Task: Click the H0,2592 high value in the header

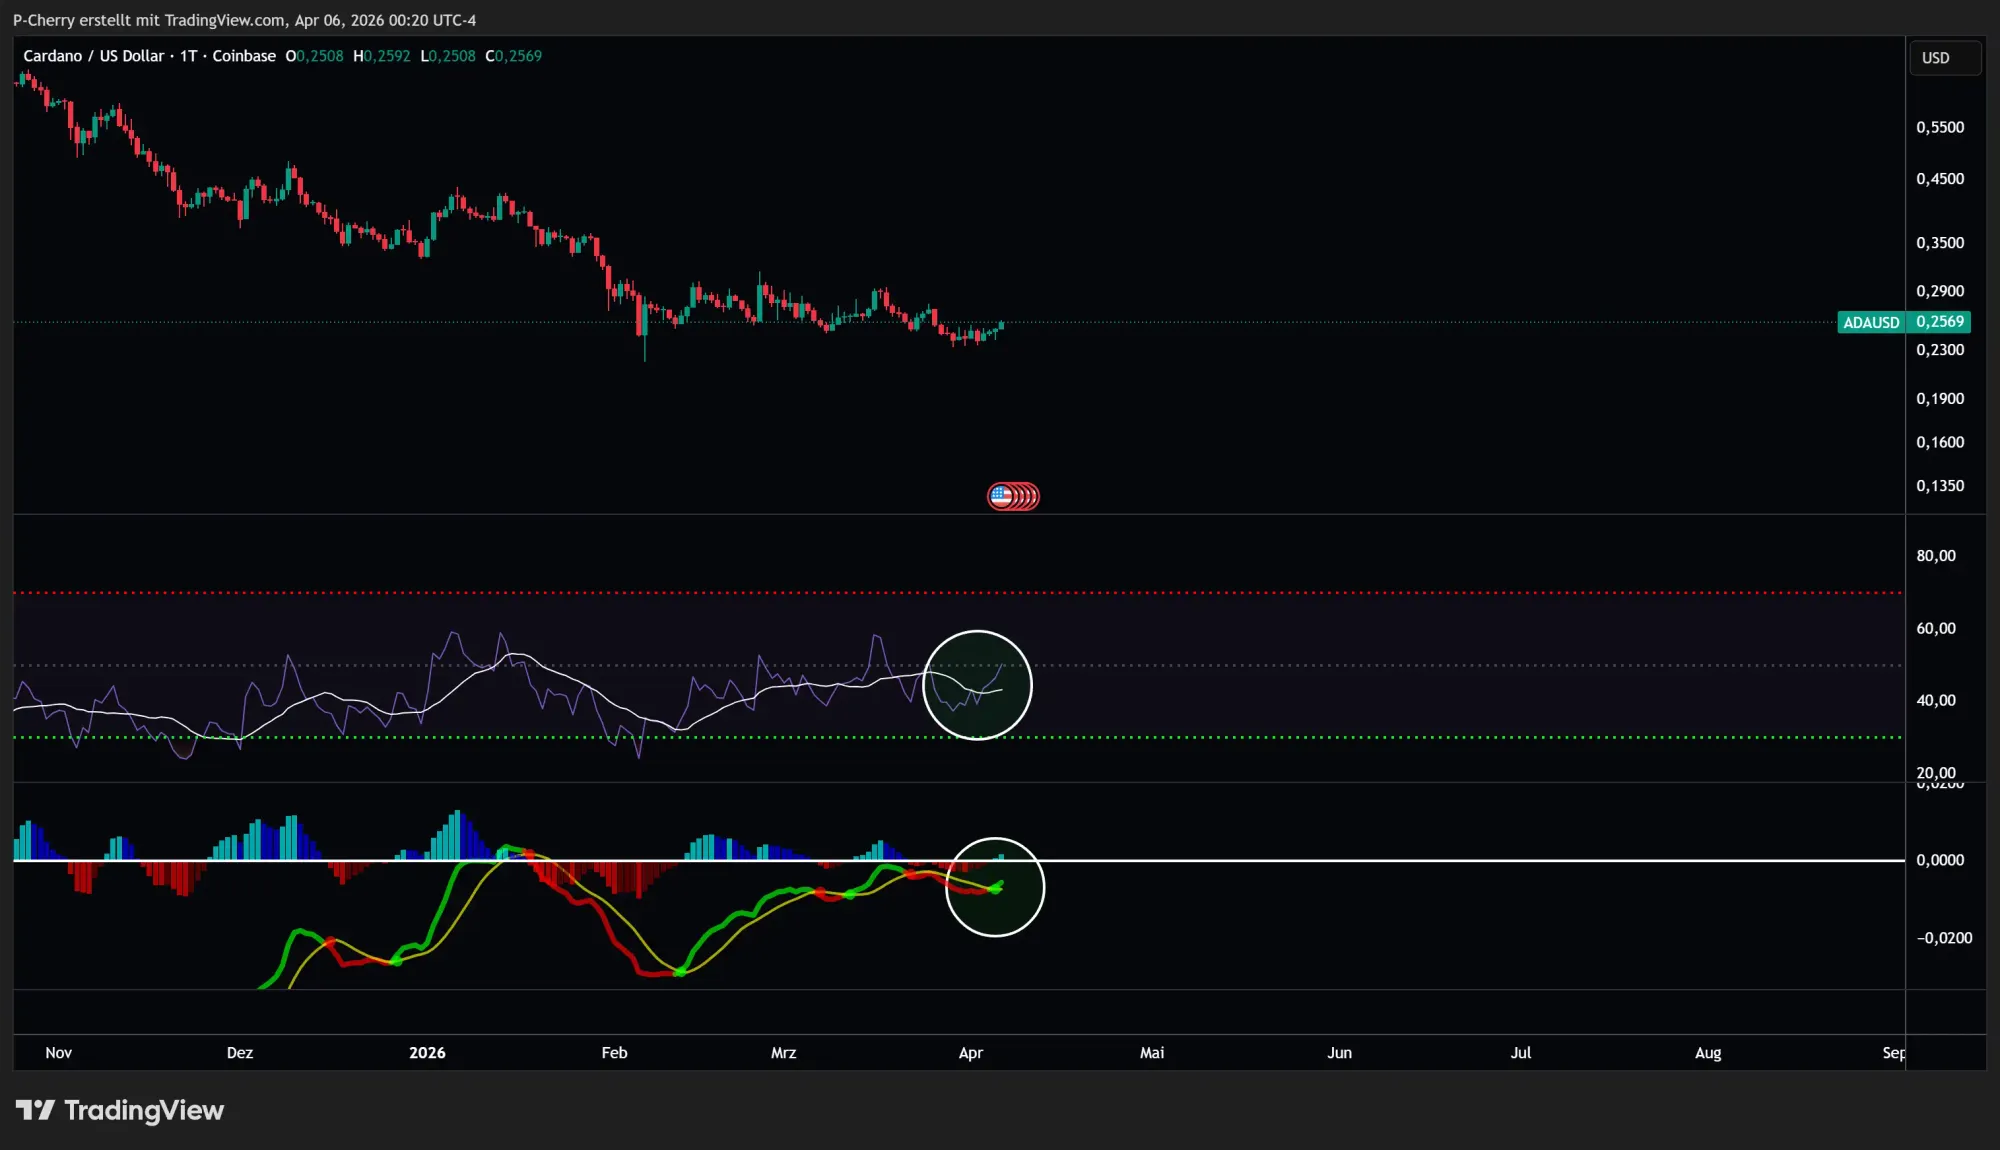Action: pos(381,56)
